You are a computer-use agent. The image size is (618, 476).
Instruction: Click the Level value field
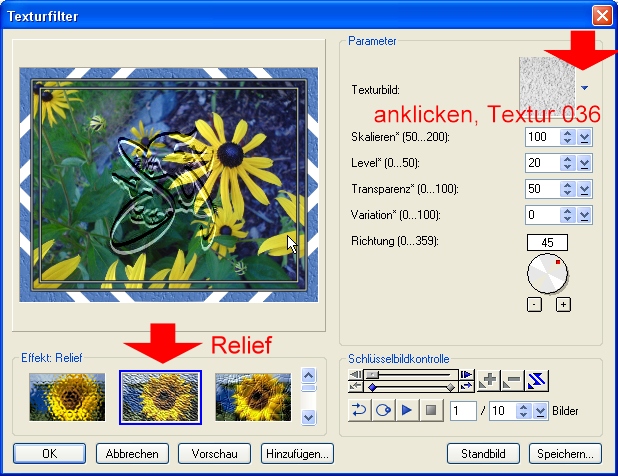point(542,163)
